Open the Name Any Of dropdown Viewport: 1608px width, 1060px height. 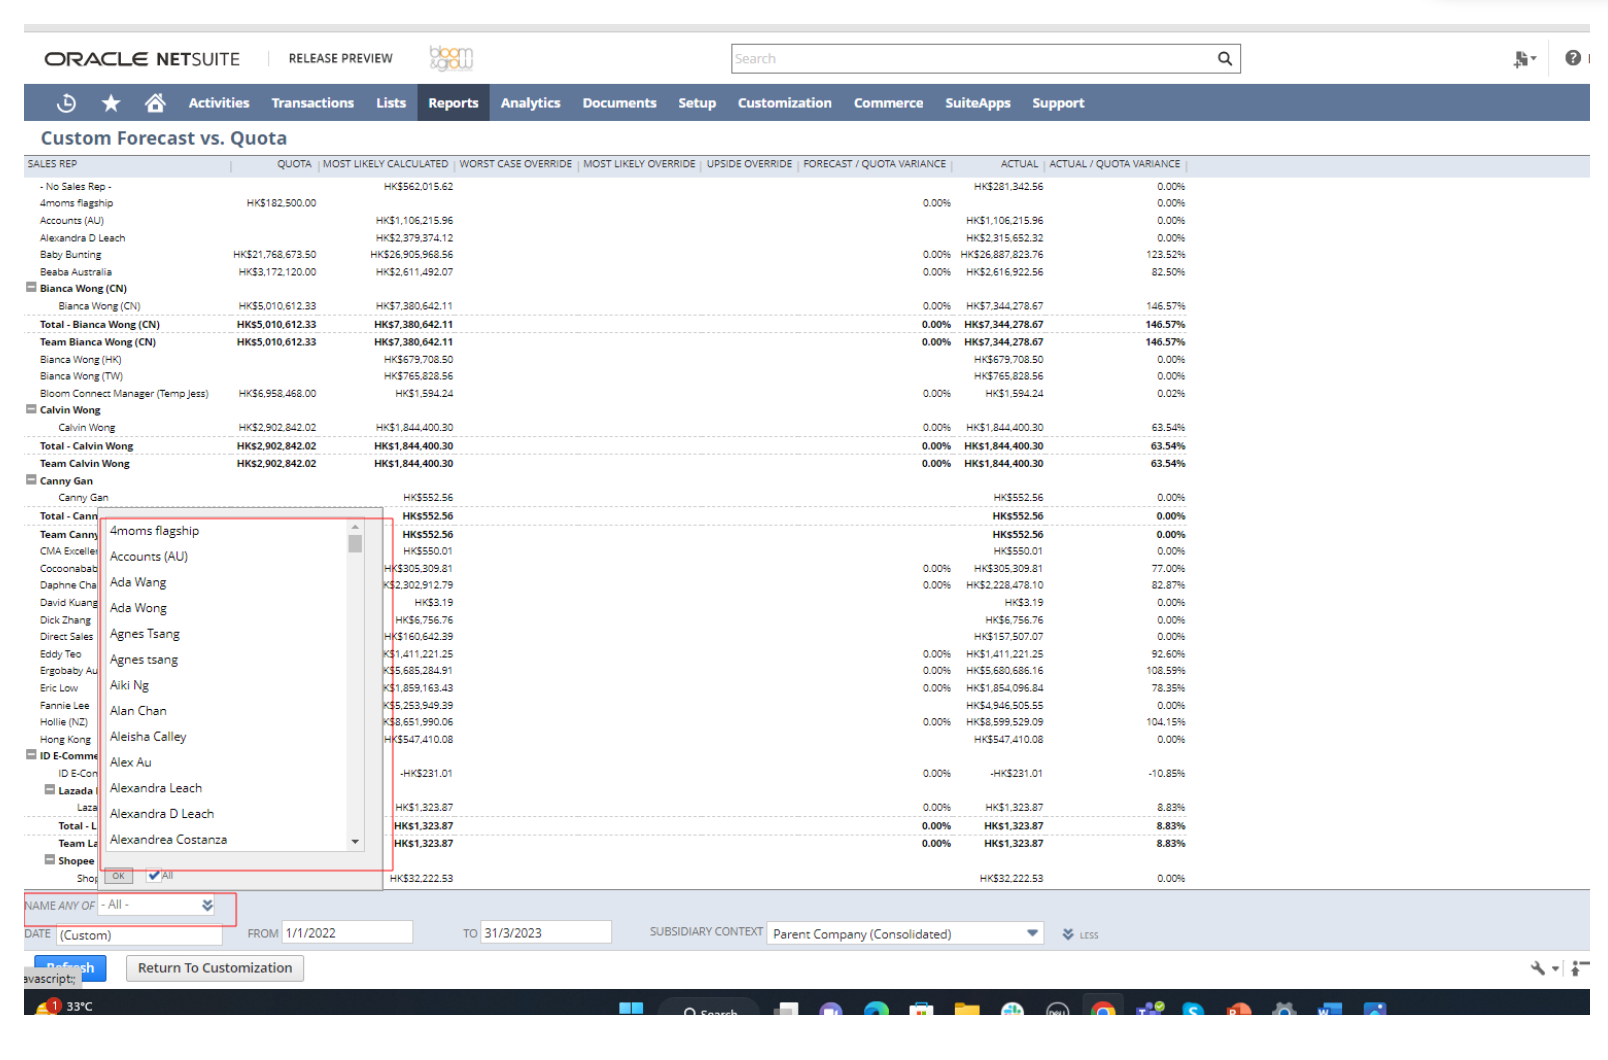coord(158,905)
